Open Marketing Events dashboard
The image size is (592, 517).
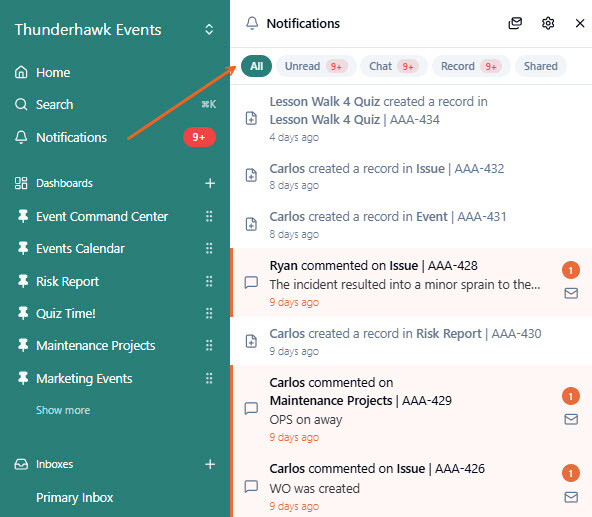coord(84,378)
